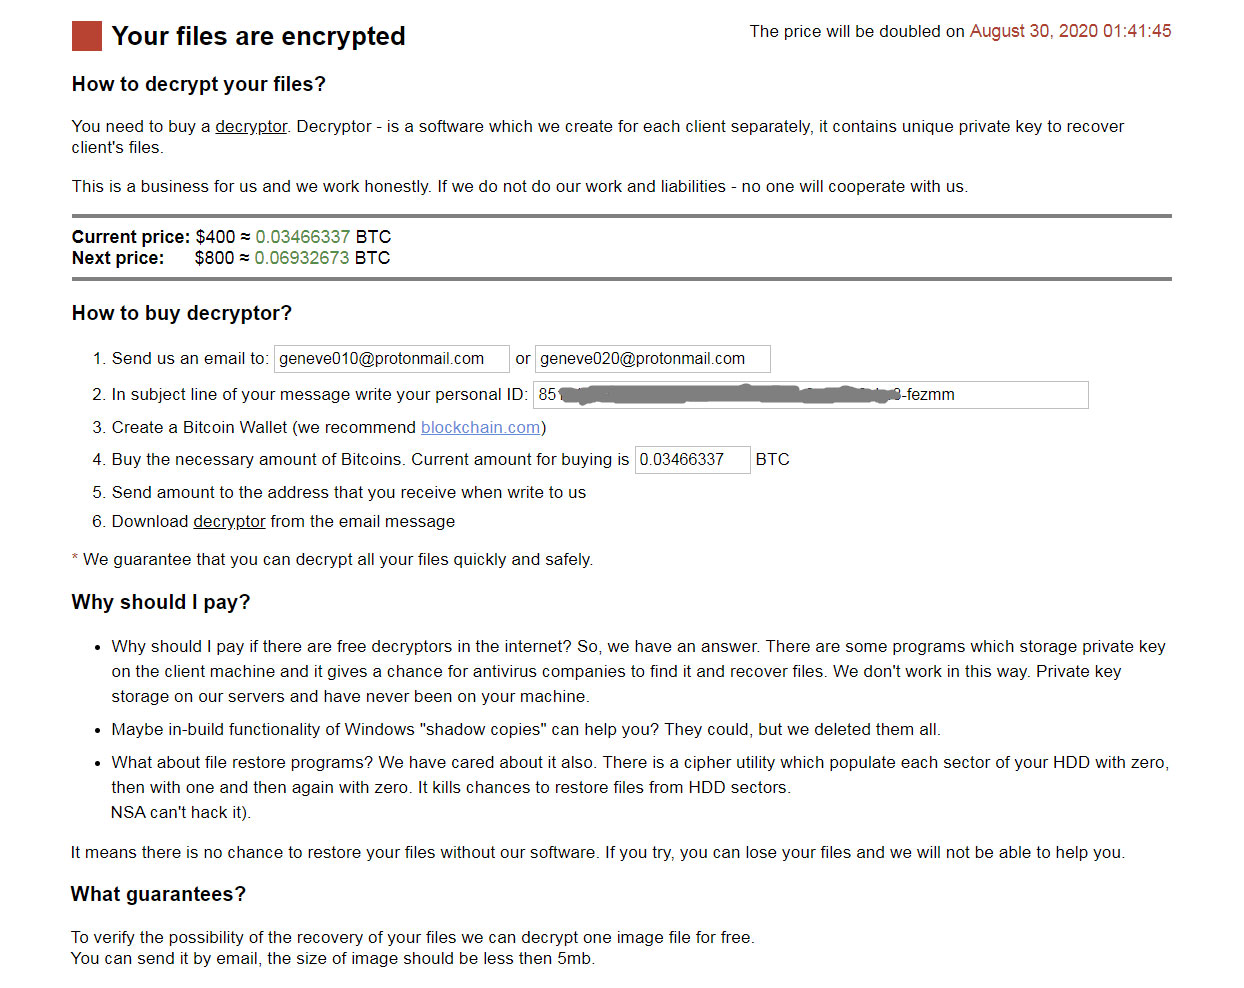Click the "What guarantees?" heading
Screen dimensions: 1244x988
(158, 894)
